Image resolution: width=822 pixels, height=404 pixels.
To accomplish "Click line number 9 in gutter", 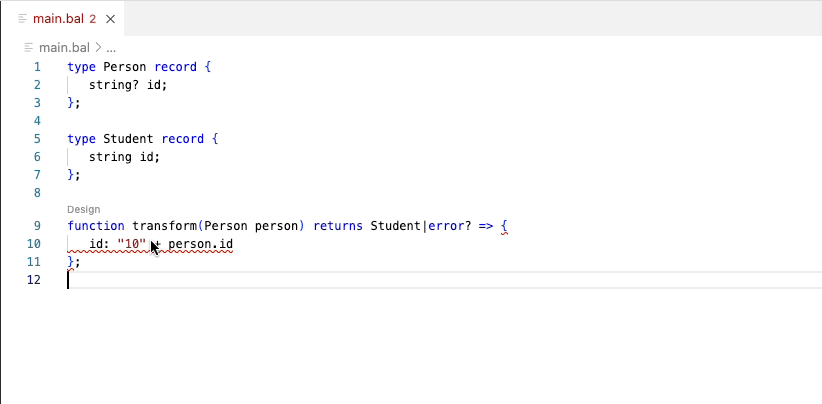I will point(37,226).
